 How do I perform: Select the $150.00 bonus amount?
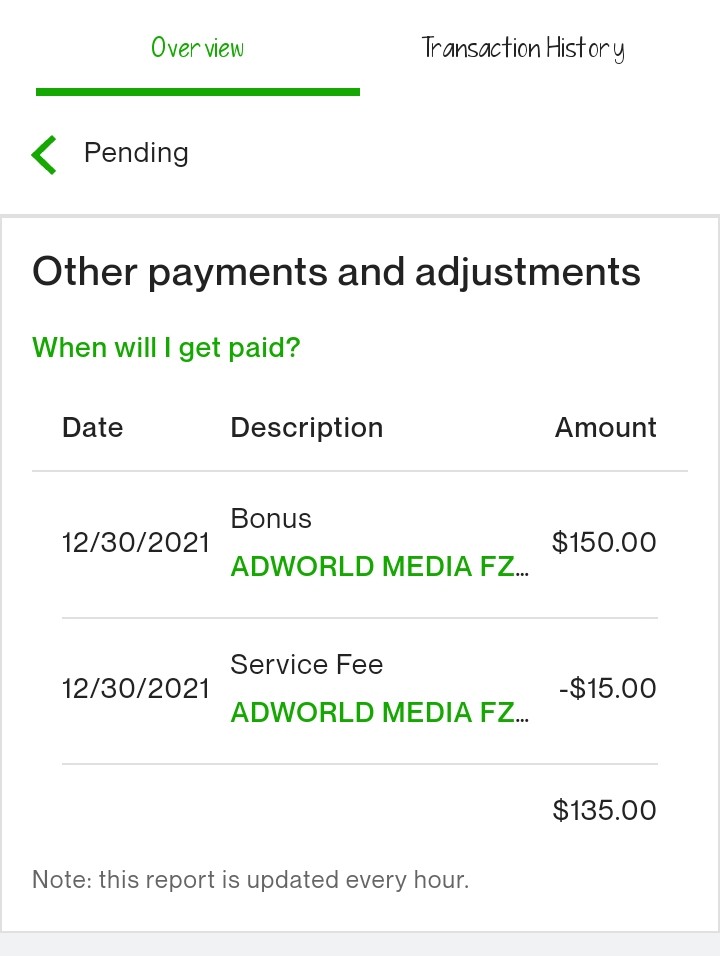tap(604, 542)
